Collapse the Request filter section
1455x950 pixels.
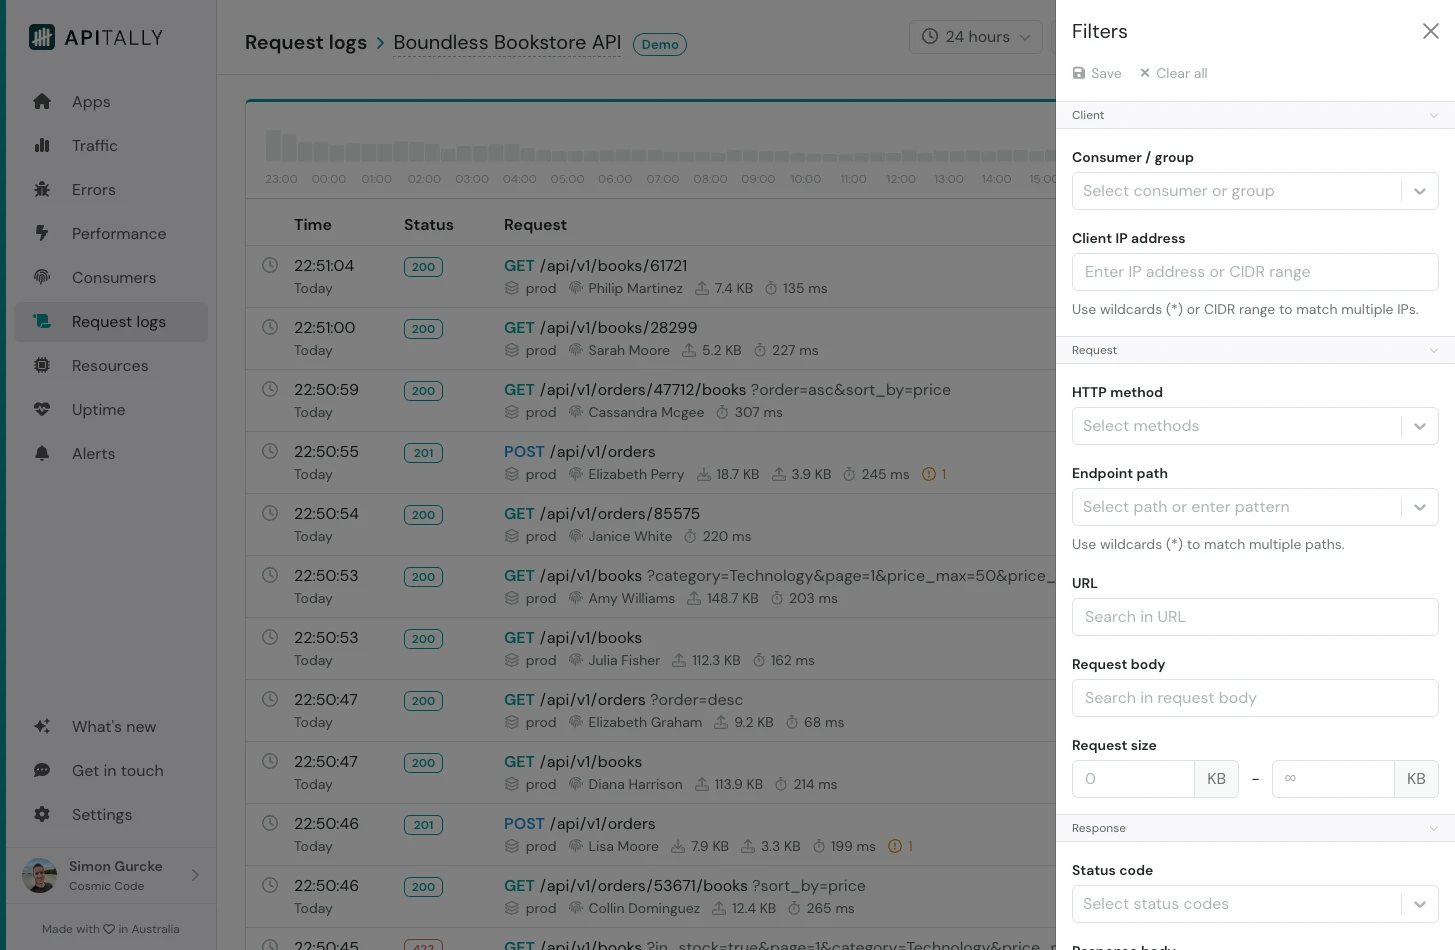coord(1434,350)
